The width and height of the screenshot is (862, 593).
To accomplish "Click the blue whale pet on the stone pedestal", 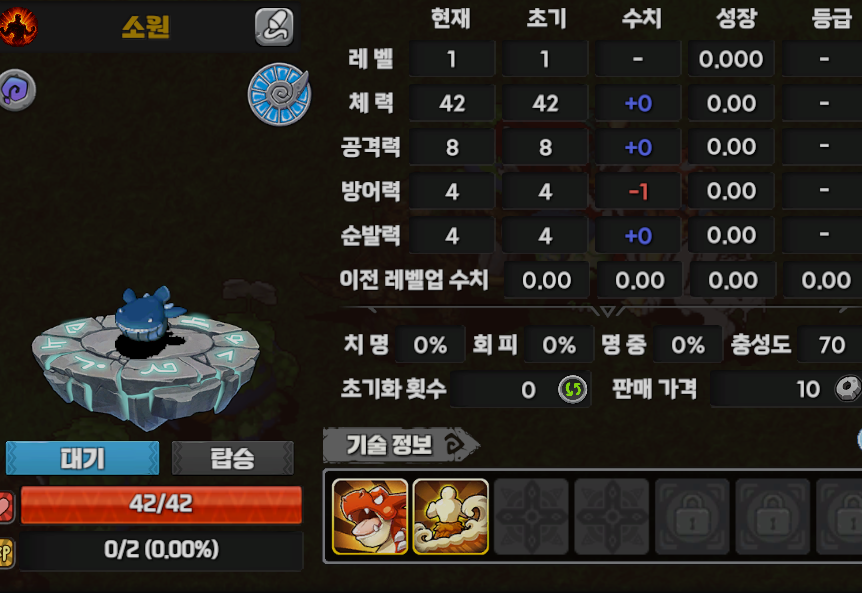I will [146, 313].
